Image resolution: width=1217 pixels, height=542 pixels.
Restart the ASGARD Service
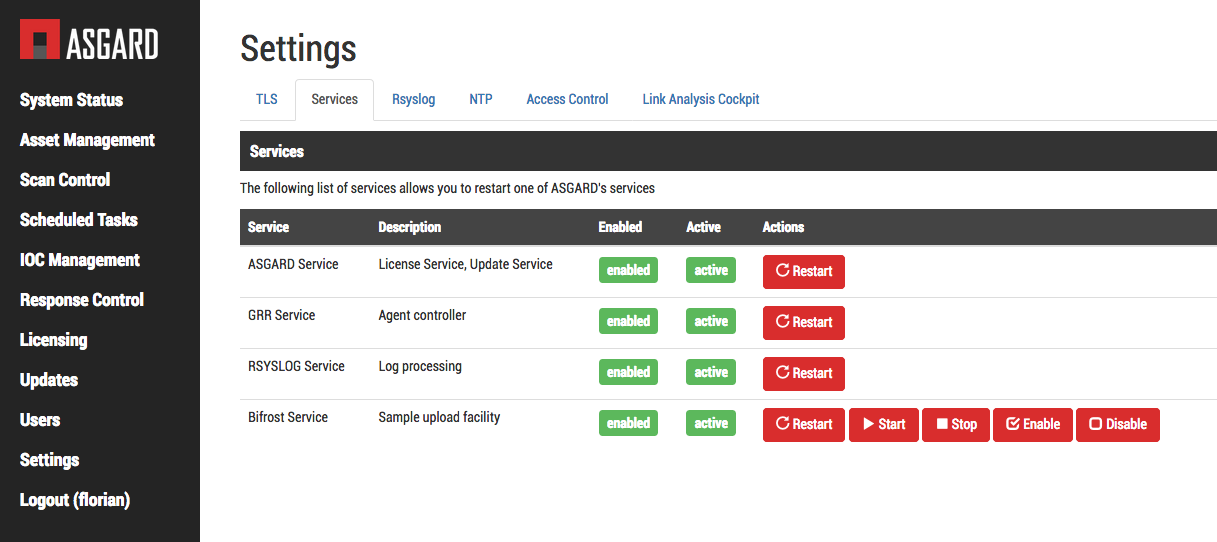[x=803, y=271]
